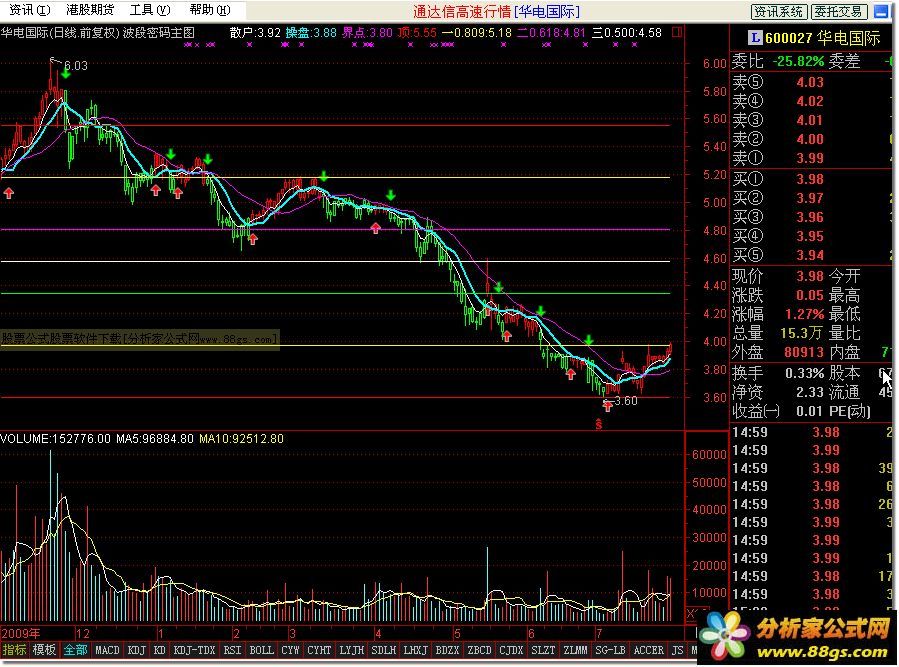Select the BOLL indicator tab

(x=261, y=650)
